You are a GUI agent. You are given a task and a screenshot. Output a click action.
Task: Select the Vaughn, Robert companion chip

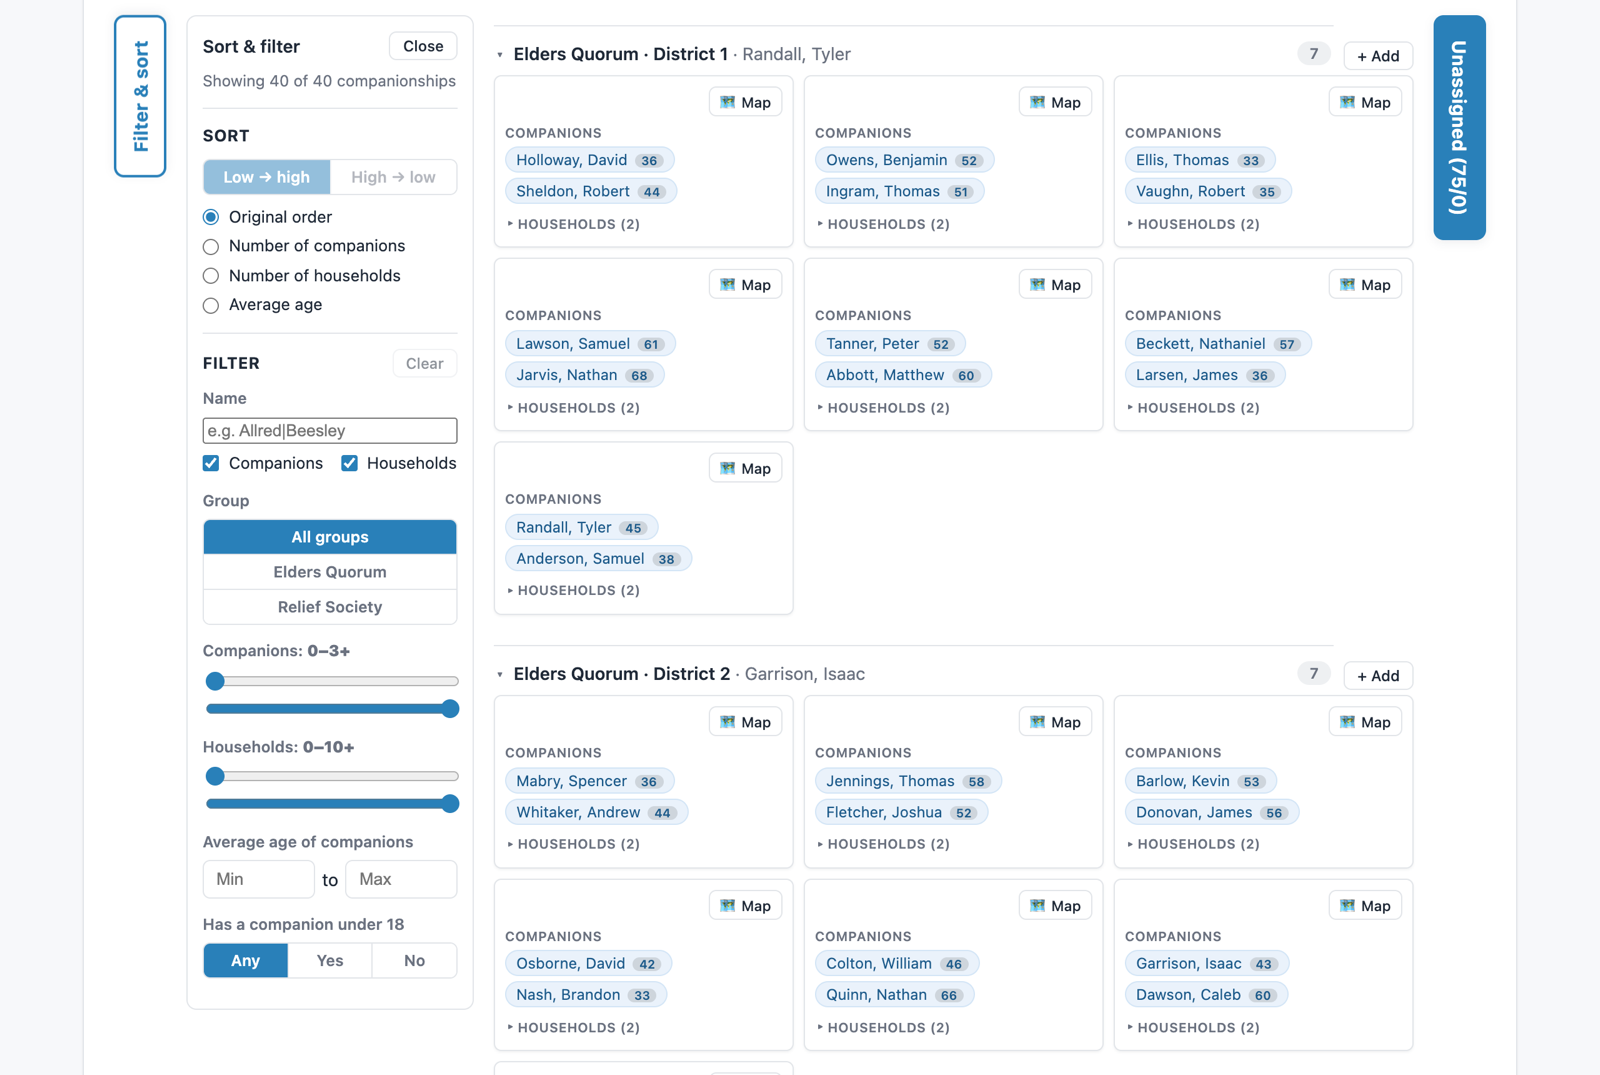pos(1208,191)
